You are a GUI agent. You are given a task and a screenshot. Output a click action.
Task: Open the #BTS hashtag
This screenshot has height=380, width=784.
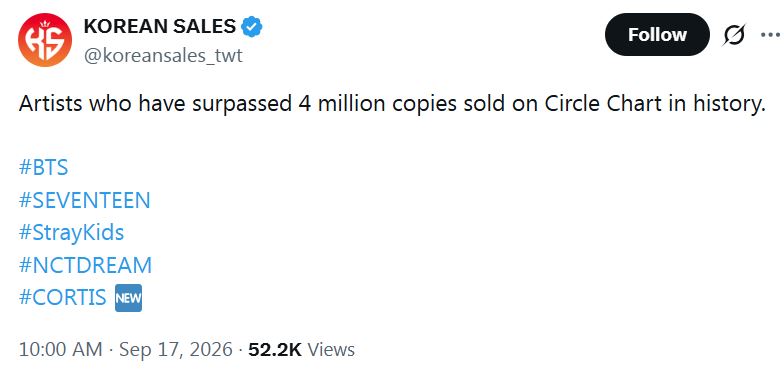point(43,167)
